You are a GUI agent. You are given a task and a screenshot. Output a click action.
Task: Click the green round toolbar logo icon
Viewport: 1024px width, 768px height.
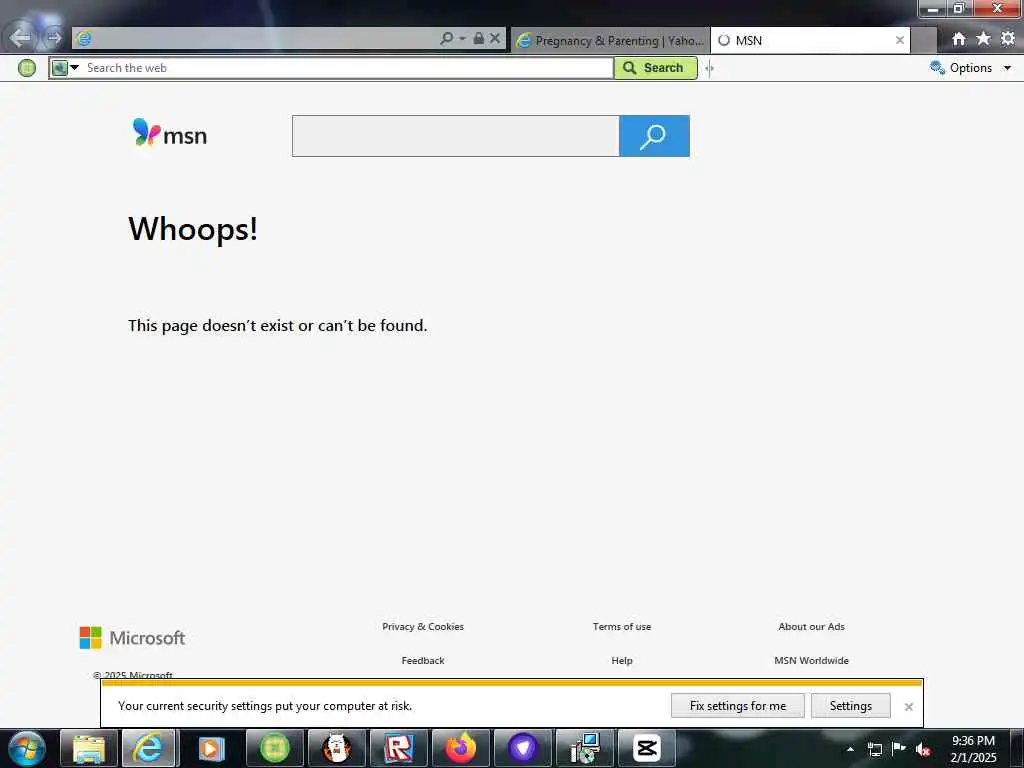pos(27,68)
